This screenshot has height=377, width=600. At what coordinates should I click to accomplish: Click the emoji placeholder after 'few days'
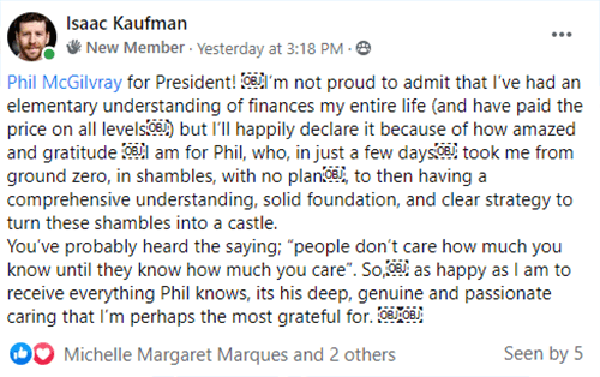(446, 152)
